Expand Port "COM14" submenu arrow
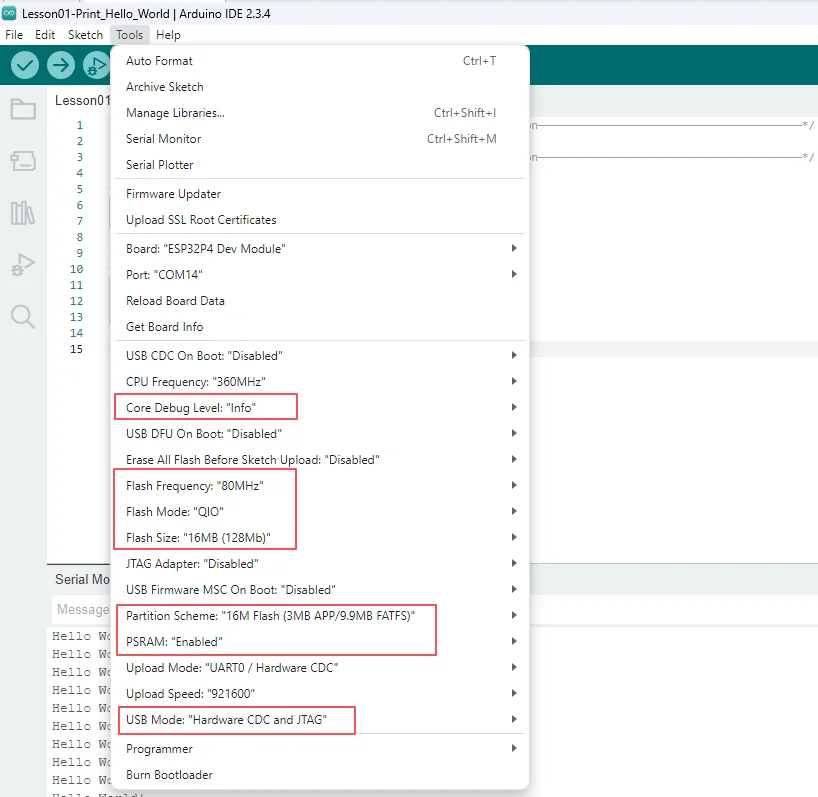 [514, 274]
